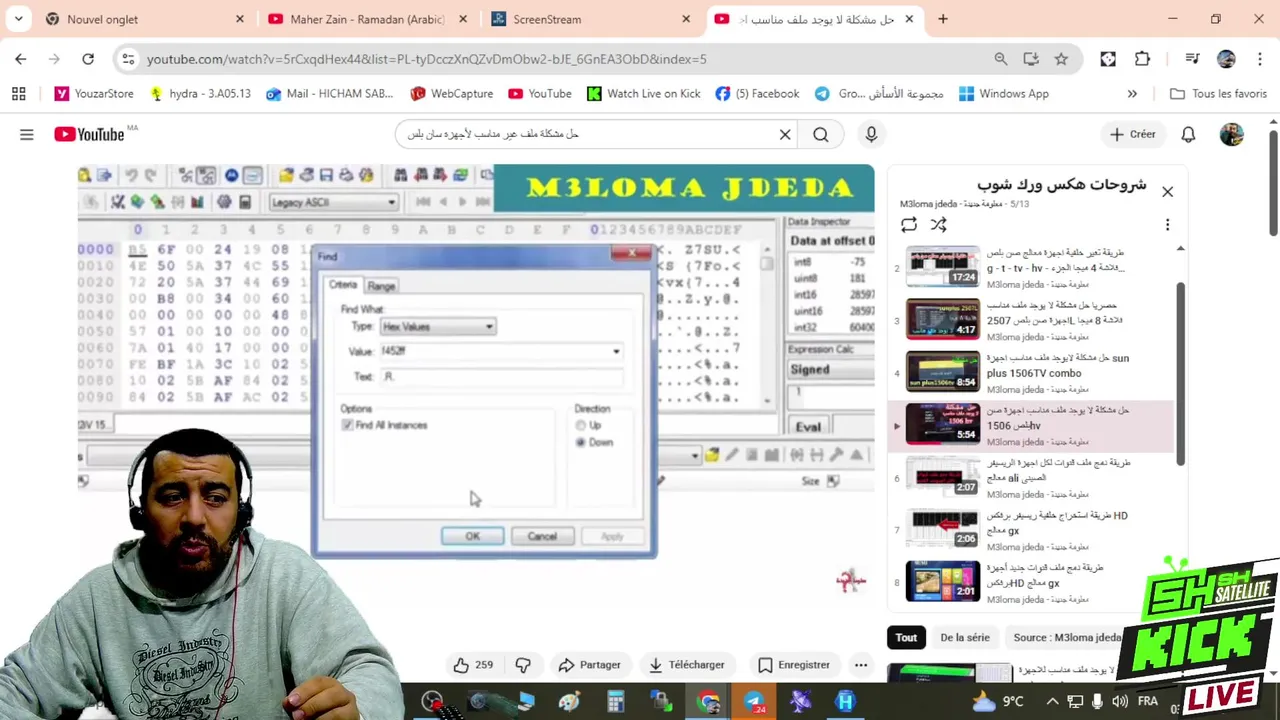Dislike the video

point(523,665)
